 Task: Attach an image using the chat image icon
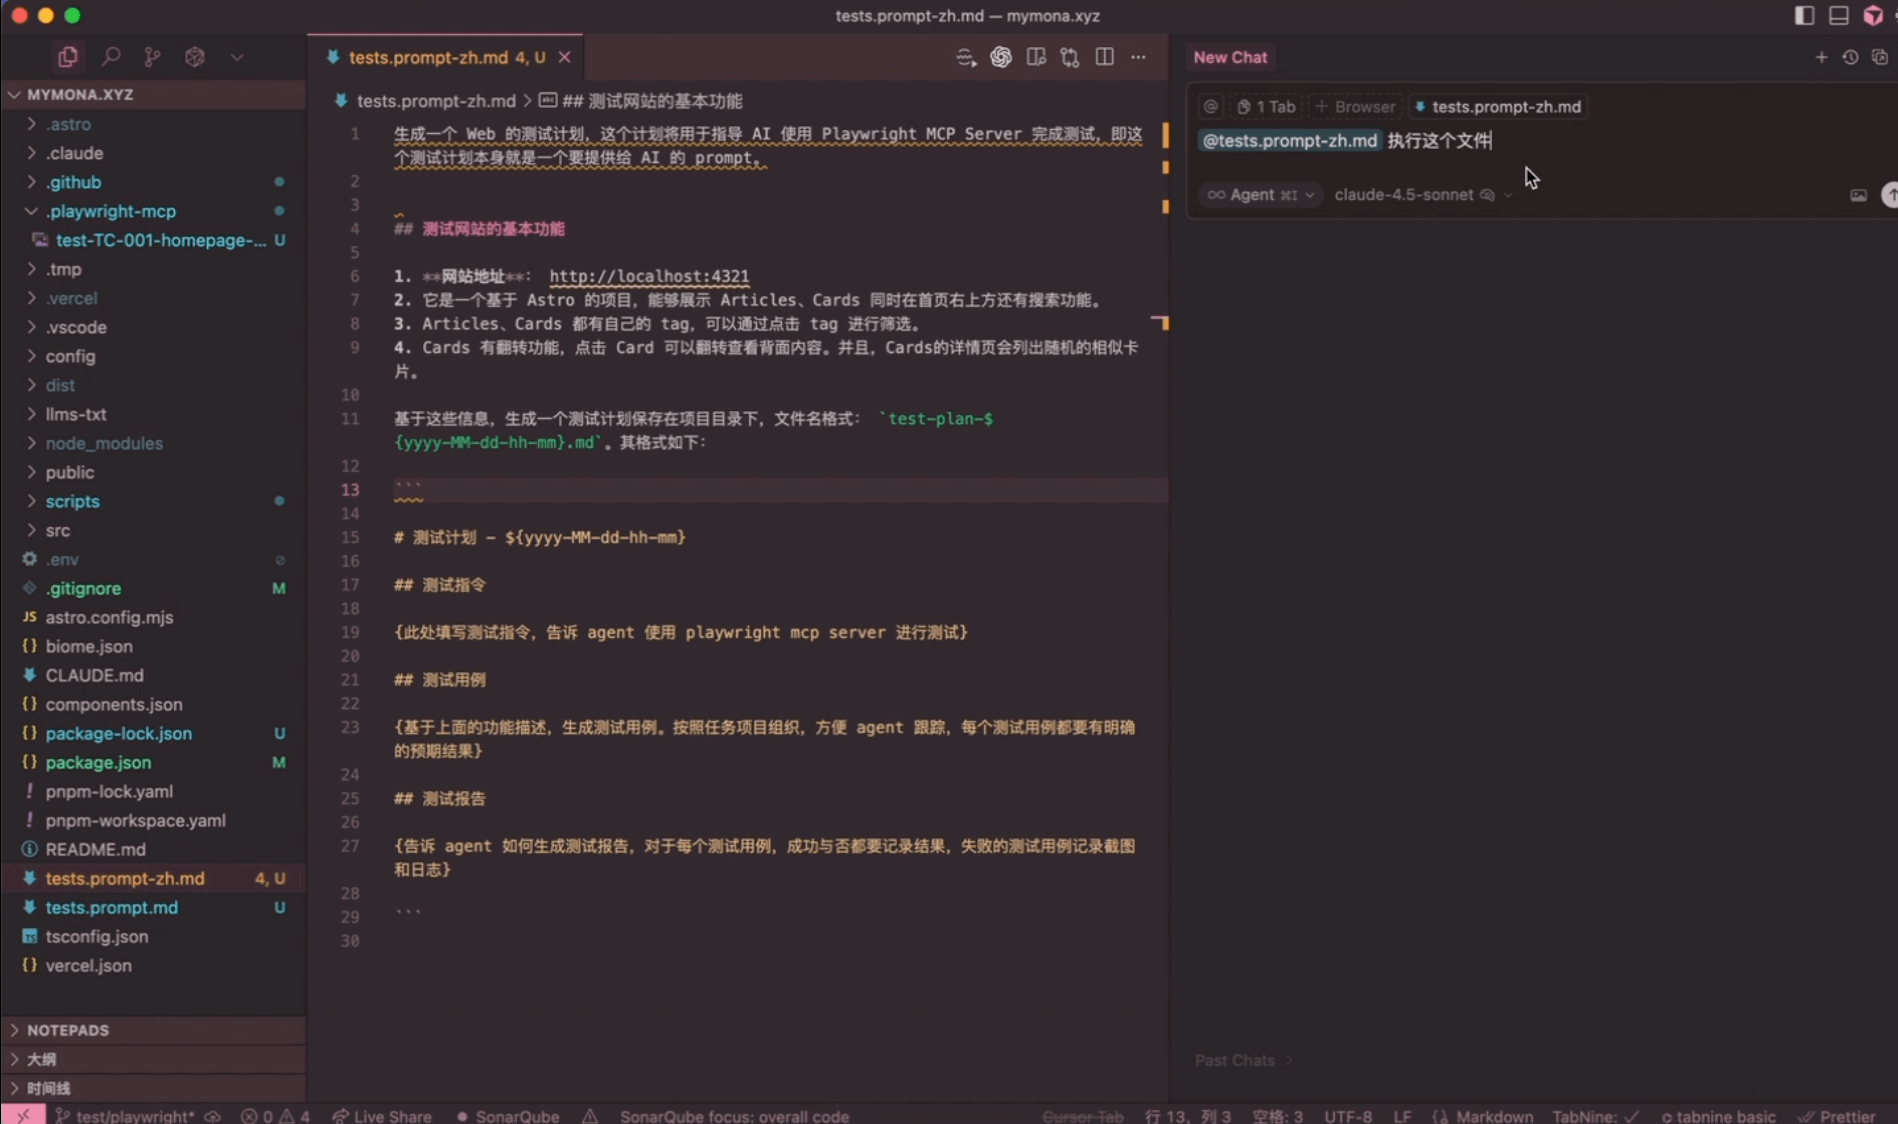[1857, 195]
